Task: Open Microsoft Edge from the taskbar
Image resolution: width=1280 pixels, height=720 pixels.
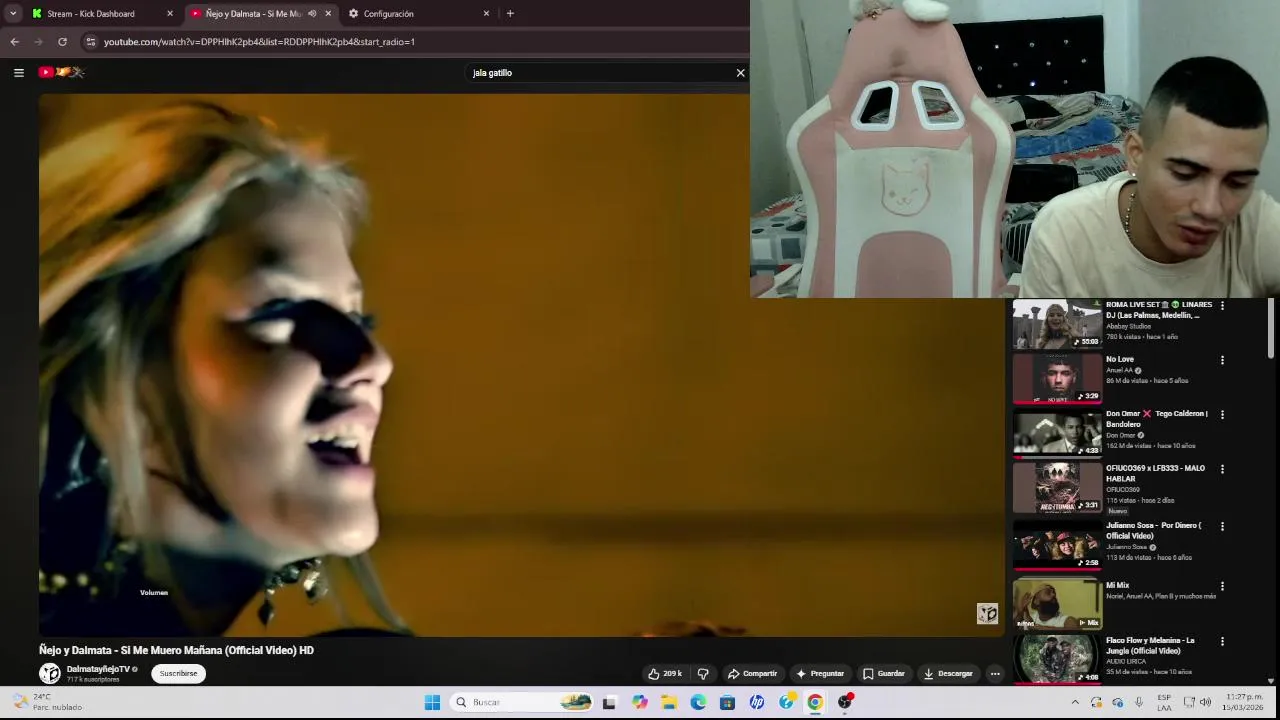Action: click(x=698, y=702)
